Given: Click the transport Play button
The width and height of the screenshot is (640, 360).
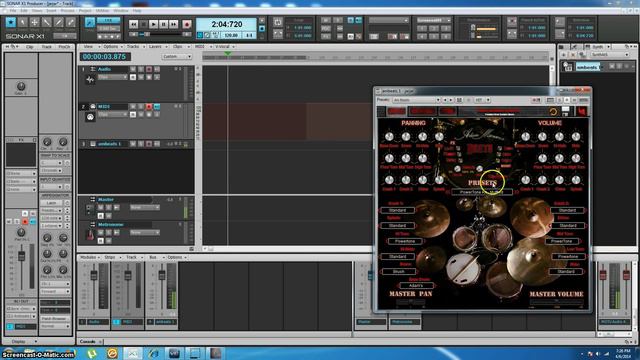Looking at the screenshot, I should [153, 24].
